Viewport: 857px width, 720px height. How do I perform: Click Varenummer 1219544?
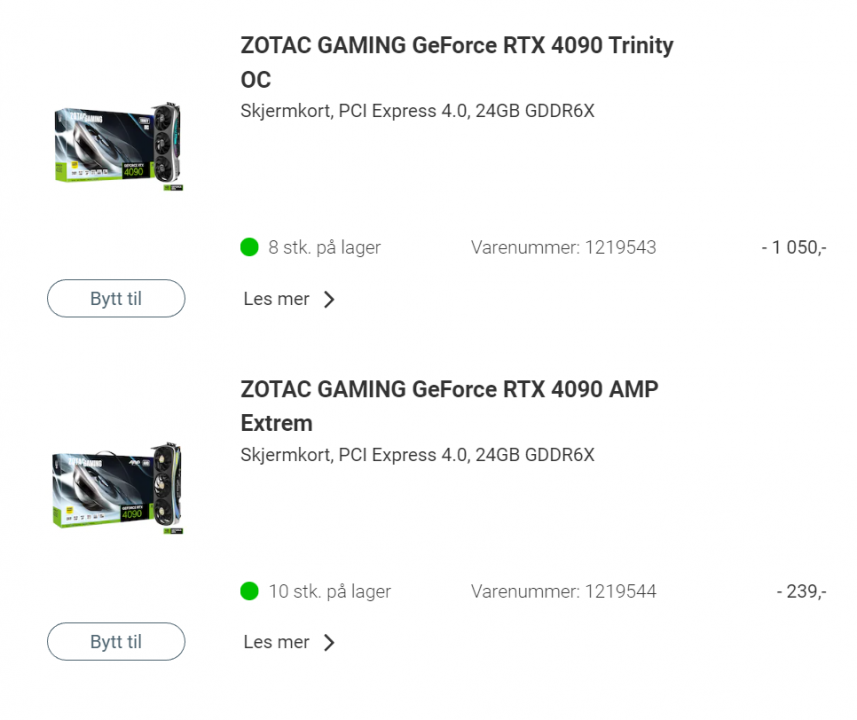pos(563,591)
